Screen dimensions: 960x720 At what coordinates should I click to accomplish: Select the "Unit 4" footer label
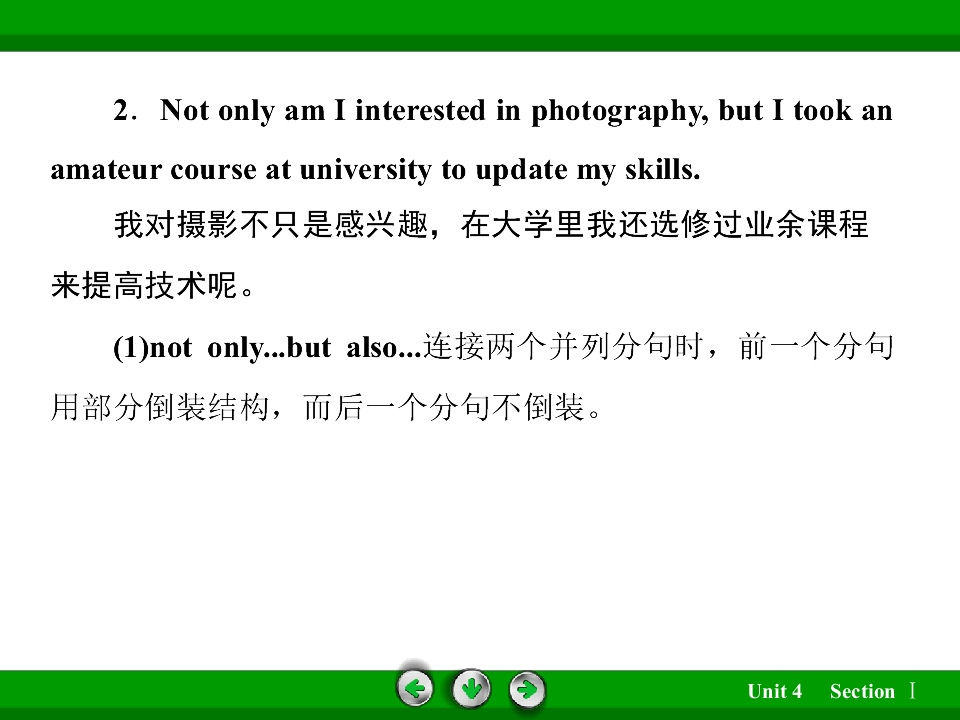[x=774, y=691]
